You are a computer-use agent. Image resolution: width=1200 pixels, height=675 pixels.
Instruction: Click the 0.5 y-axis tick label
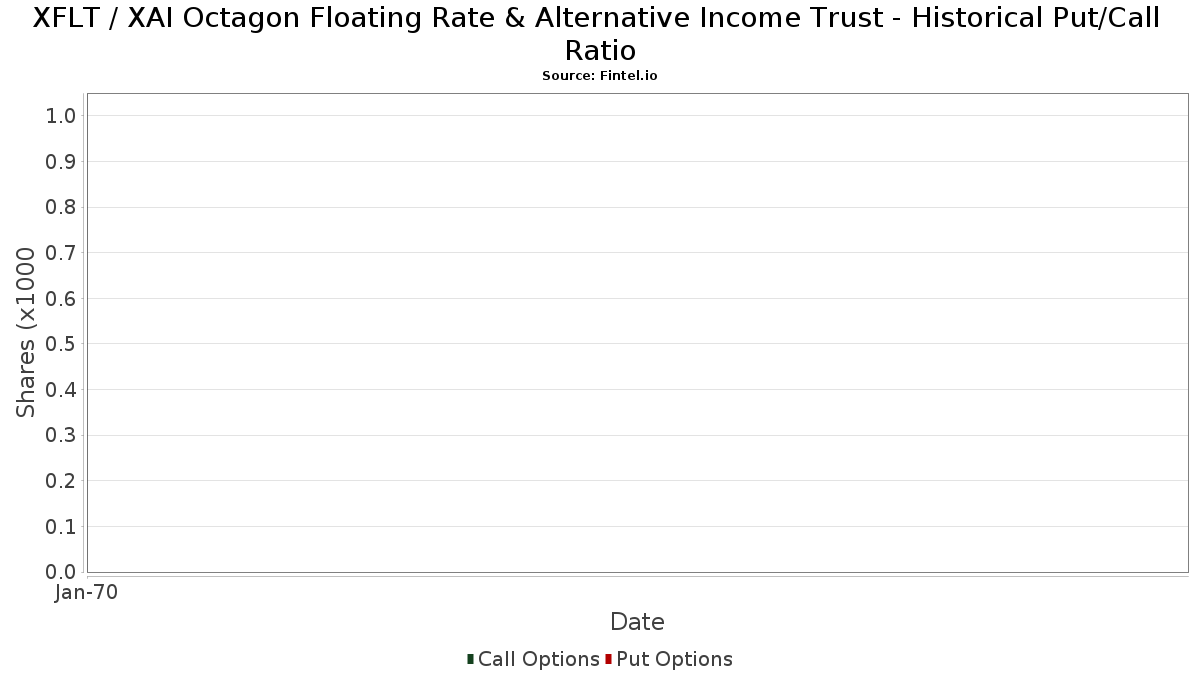point(61,344)
